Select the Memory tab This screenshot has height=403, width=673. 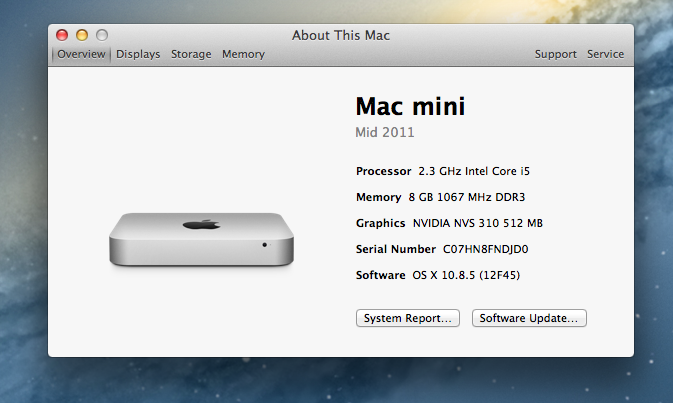click(x=243, y=54)
